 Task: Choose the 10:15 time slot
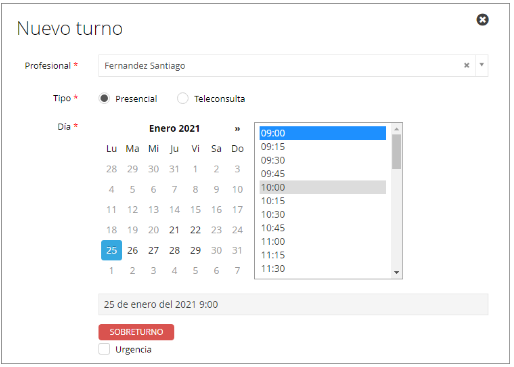coord(323,201)
